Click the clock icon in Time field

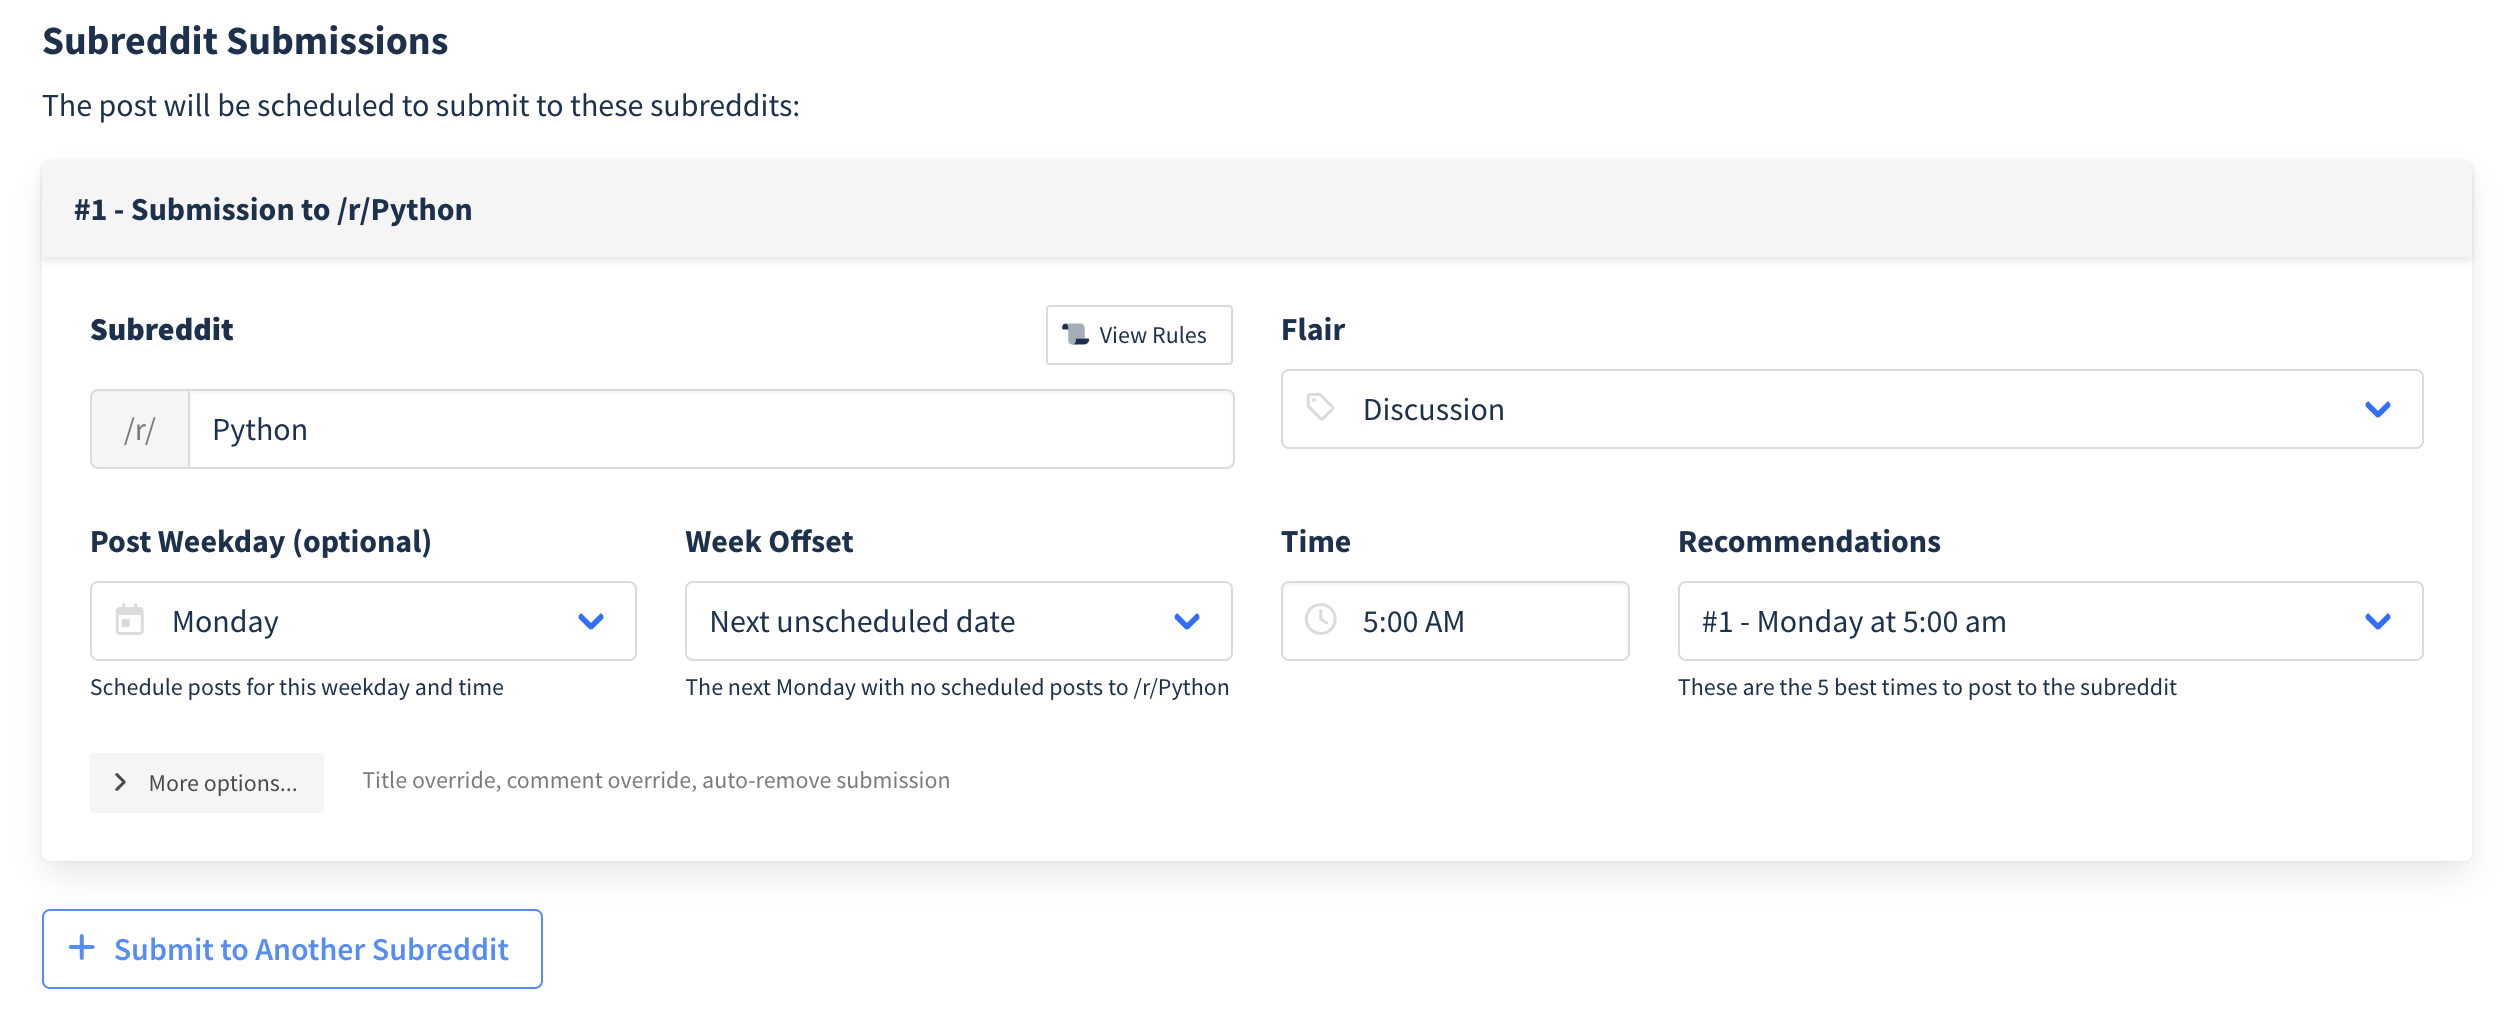[1320, 620]
